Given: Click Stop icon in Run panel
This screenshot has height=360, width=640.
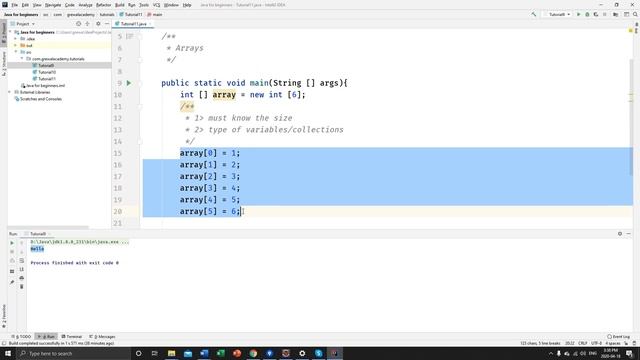Looking at the screenshot, I should [12, 252].
